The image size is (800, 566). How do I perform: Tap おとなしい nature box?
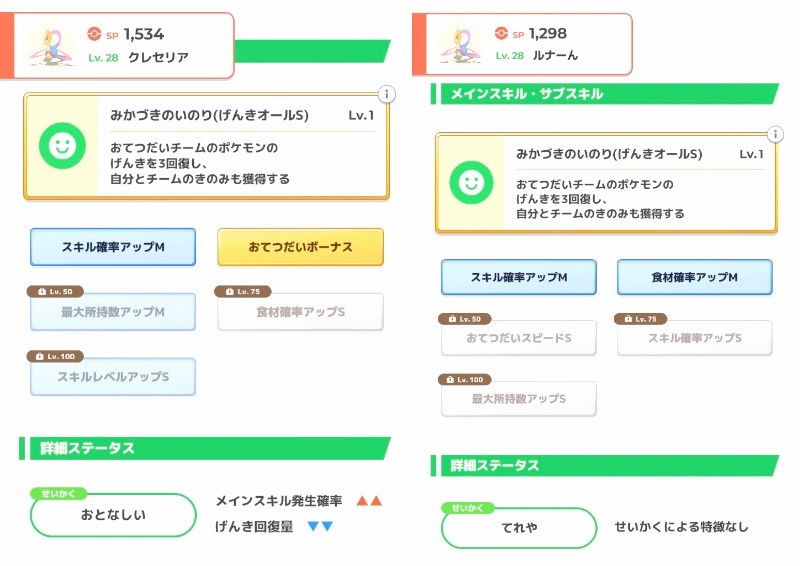113,516
